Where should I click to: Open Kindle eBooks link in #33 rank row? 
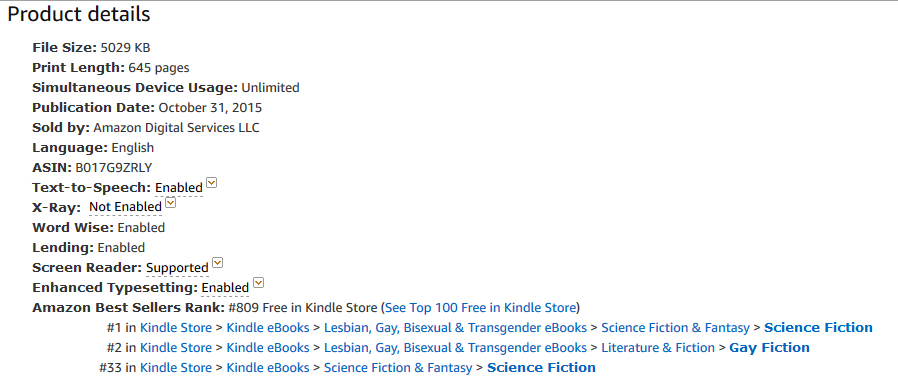point(268,367)
